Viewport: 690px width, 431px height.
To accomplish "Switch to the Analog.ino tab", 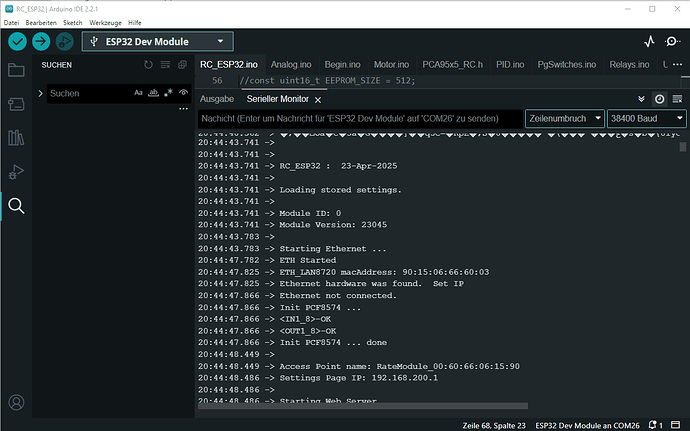I will 291,65.
